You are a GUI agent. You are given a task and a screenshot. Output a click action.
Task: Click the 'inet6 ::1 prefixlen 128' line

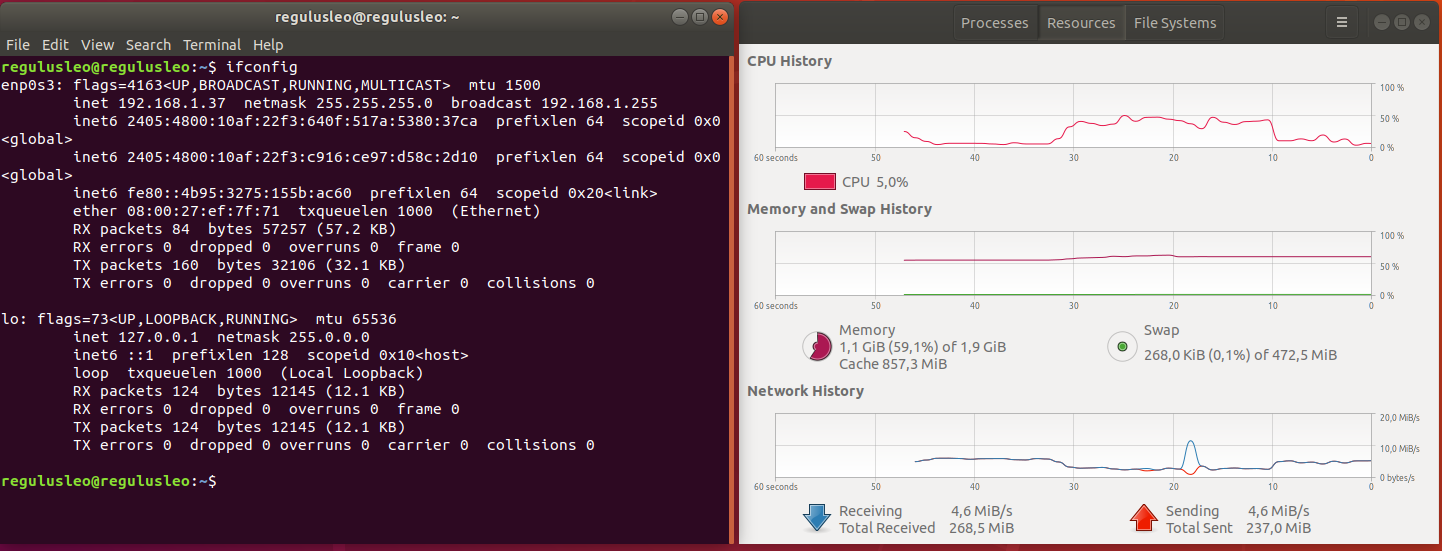point(270,355)
